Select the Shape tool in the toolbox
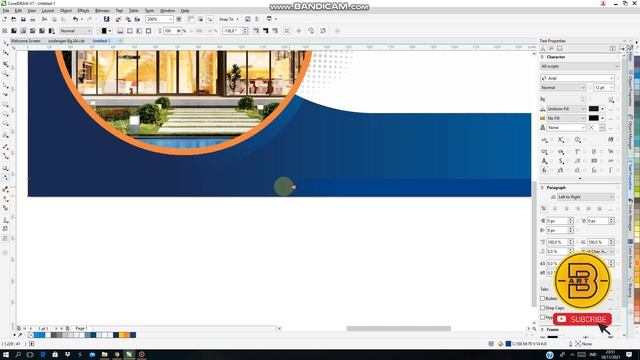640x360 pixels. 5,53
